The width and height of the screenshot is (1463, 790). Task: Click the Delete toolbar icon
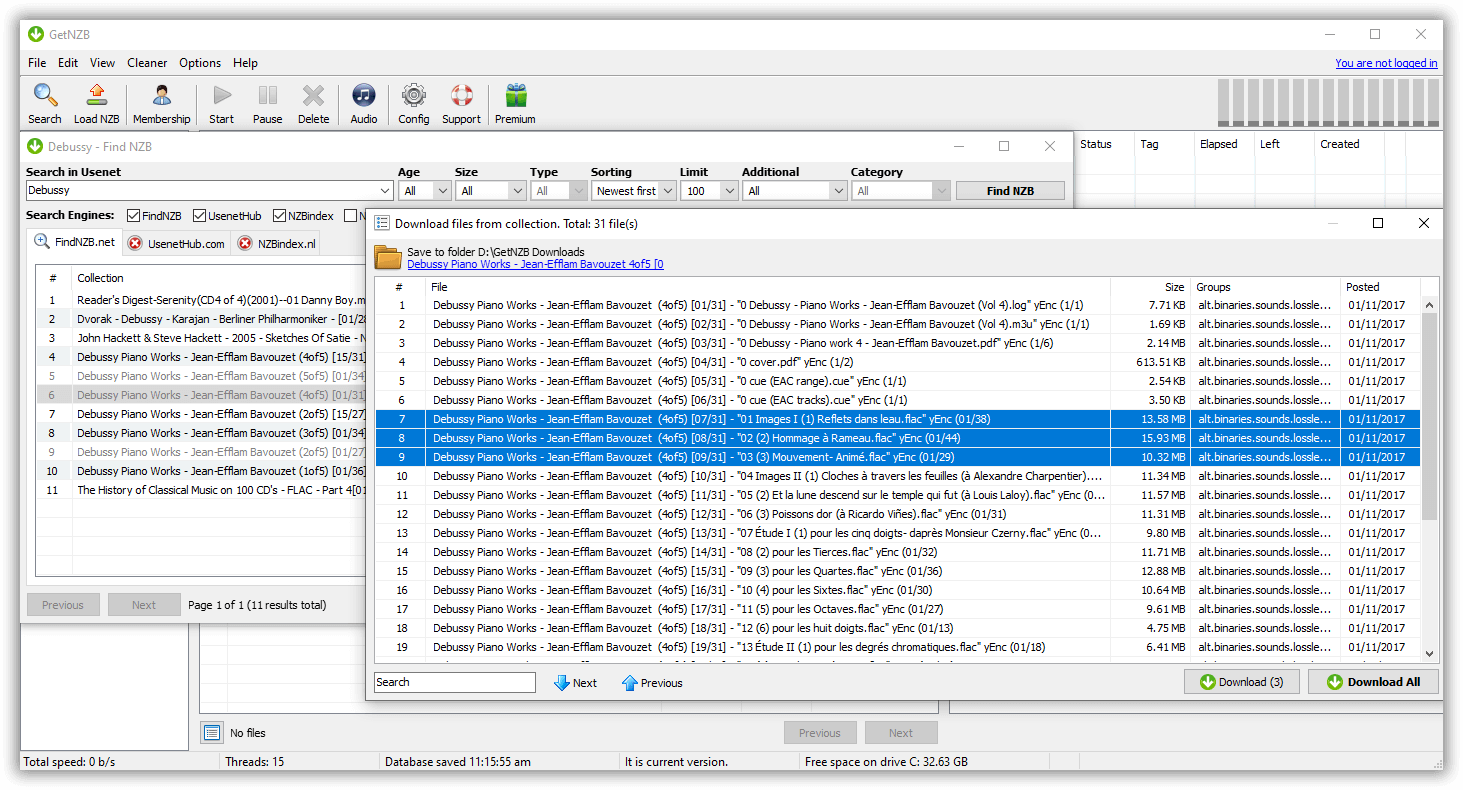point(313,96)
